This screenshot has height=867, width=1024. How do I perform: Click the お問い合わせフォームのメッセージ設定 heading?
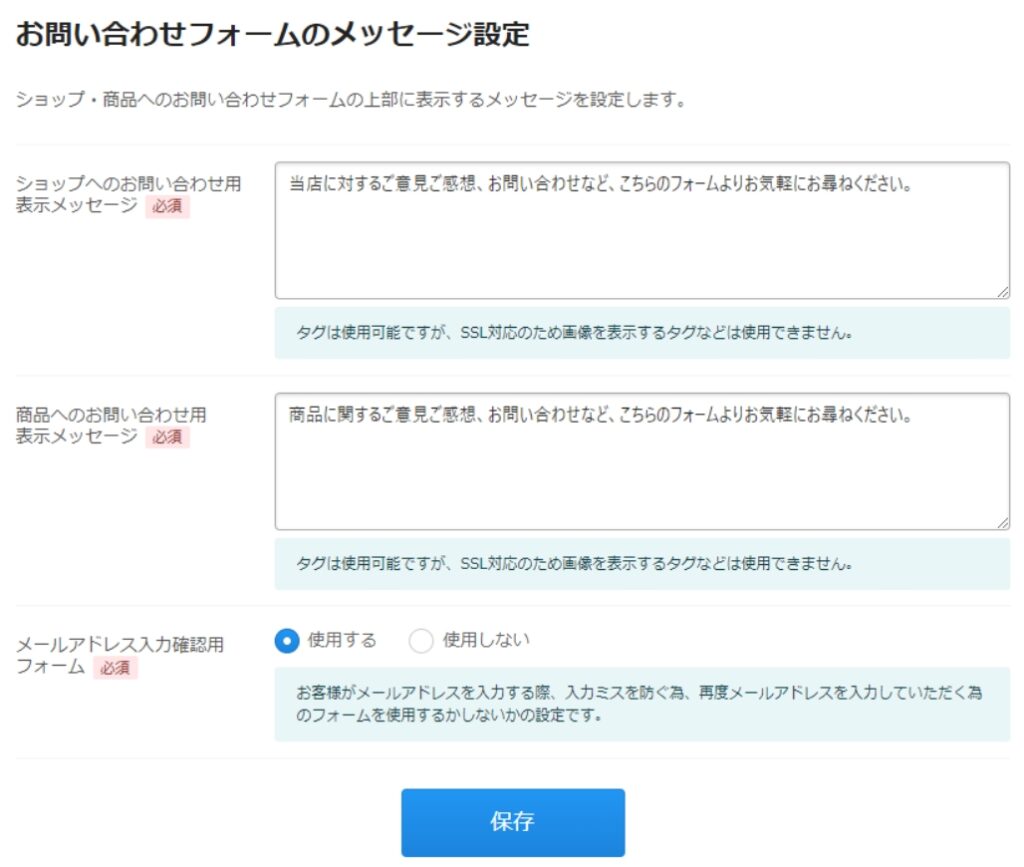tap(272, 35)
